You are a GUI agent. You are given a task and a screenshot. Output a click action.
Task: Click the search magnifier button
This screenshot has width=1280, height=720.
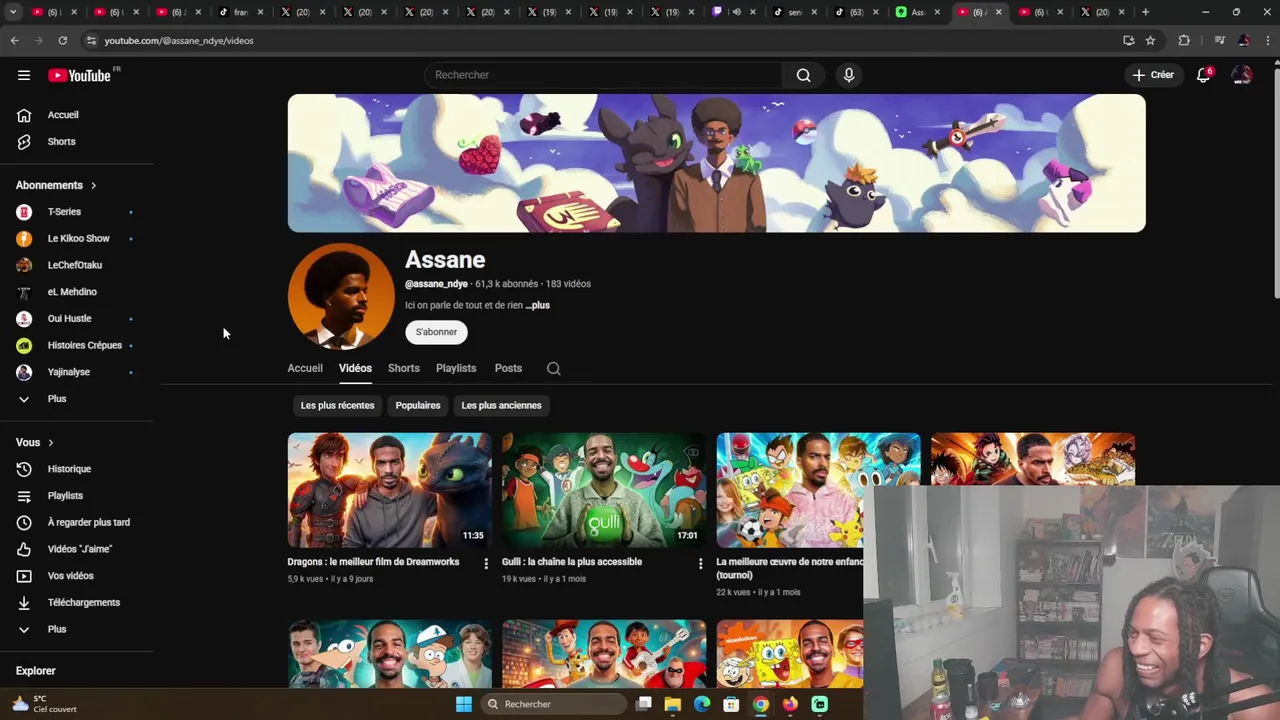click(803, 75)
